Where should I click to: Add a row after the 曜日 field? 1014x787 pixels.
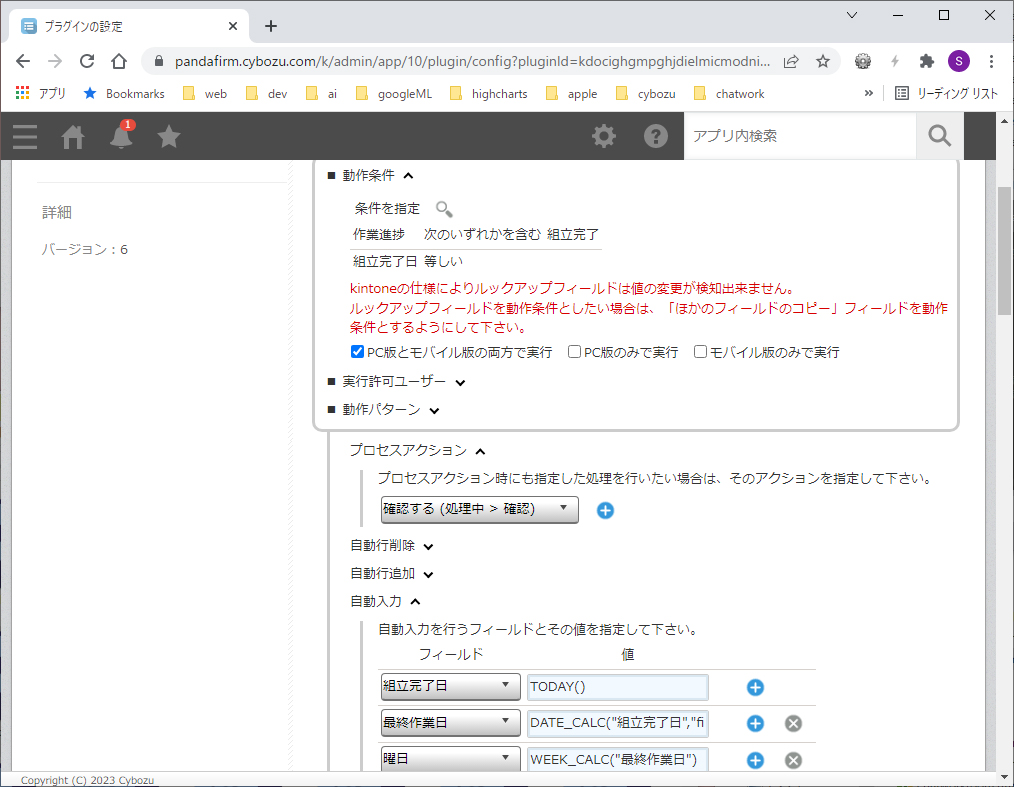point(755,760)
